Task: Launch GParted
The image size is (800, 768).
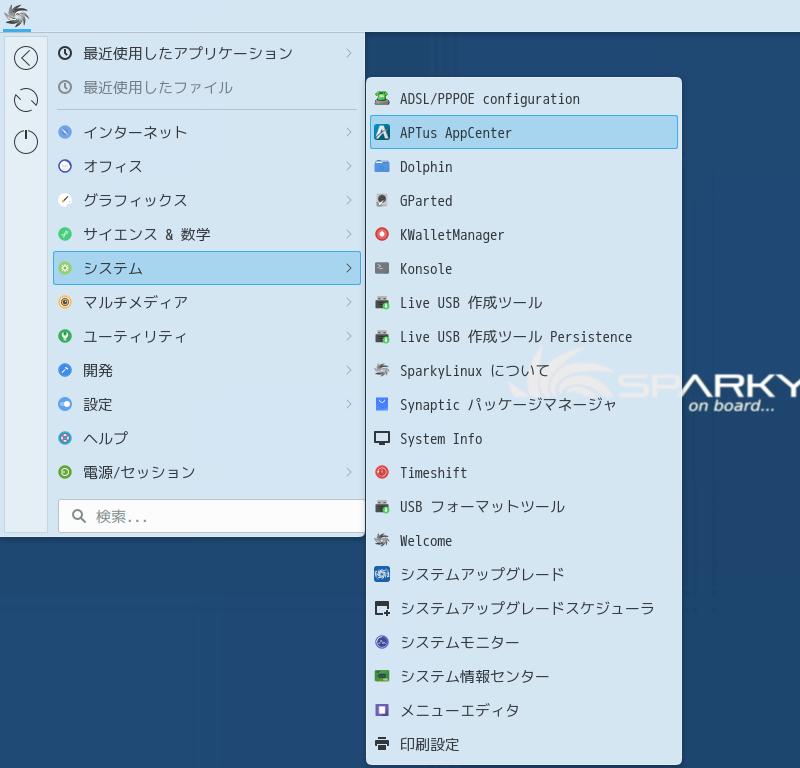Action: [x=524, y=201]
